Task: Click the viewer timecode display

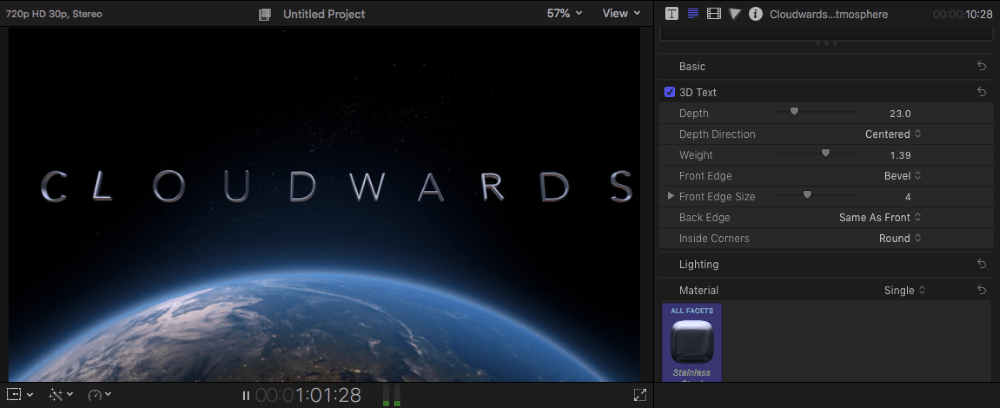Action: coord(308,395)
